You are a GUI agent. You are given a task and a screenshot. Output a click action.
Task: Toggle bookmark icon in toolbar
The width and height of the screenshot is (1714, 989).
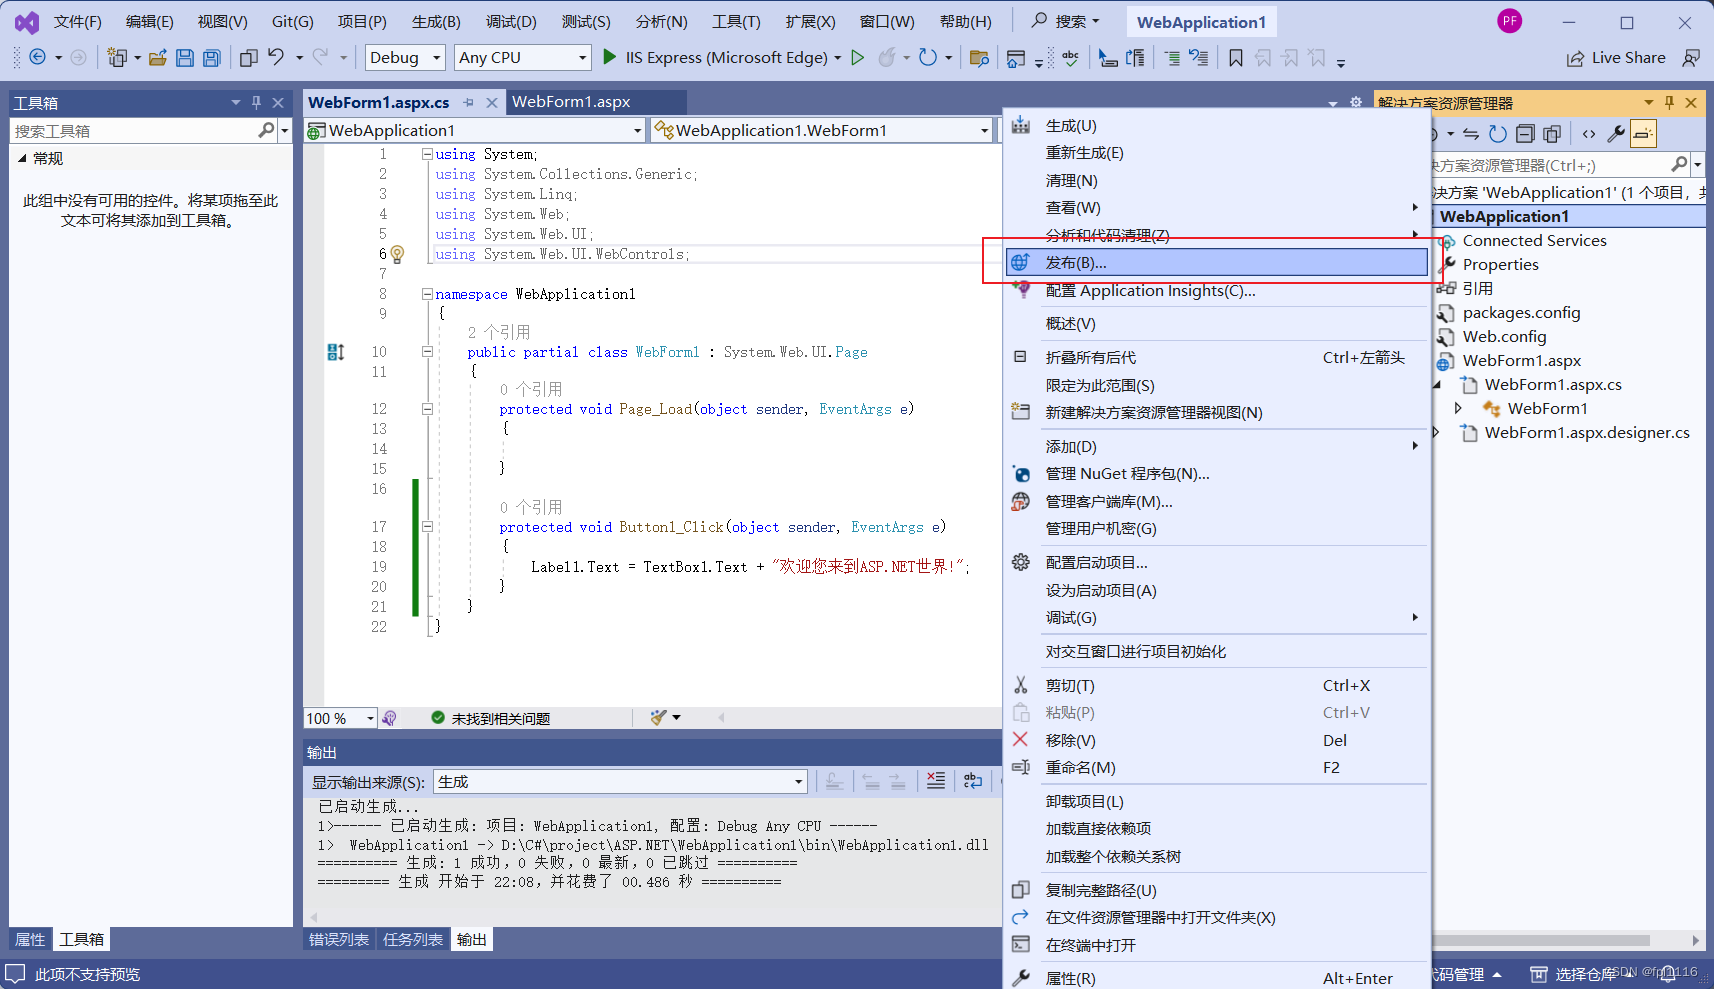click(x=1236, y=58)
